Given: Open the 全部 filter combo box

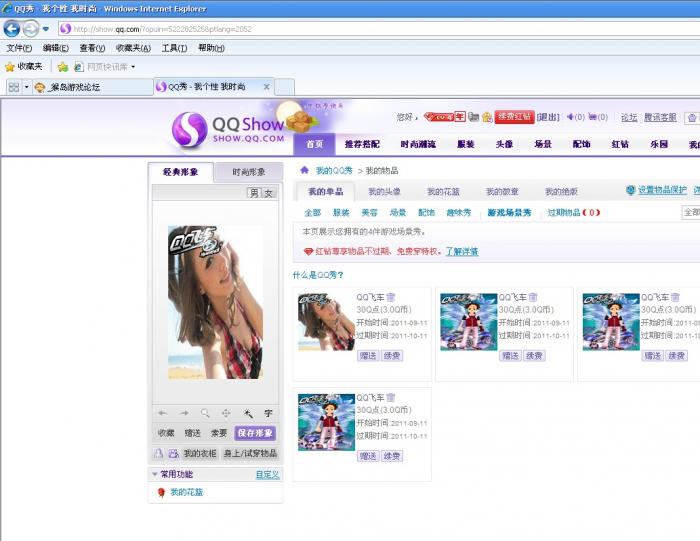Looking at the screenshot, I should (691, 212).
